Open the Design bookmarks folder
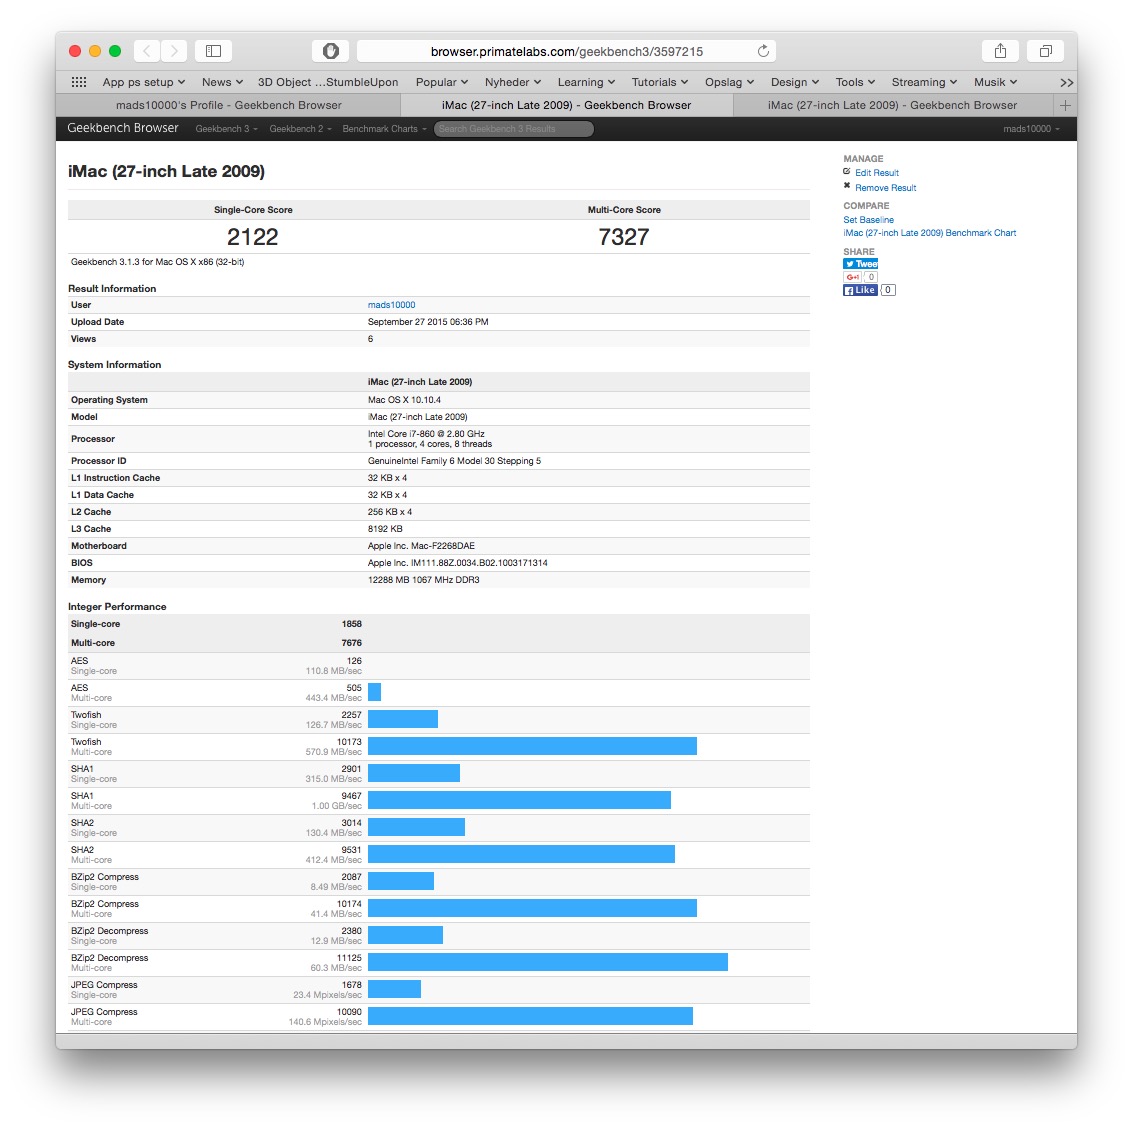Viewport: 1133px width, 1129px height. [795, 82]
